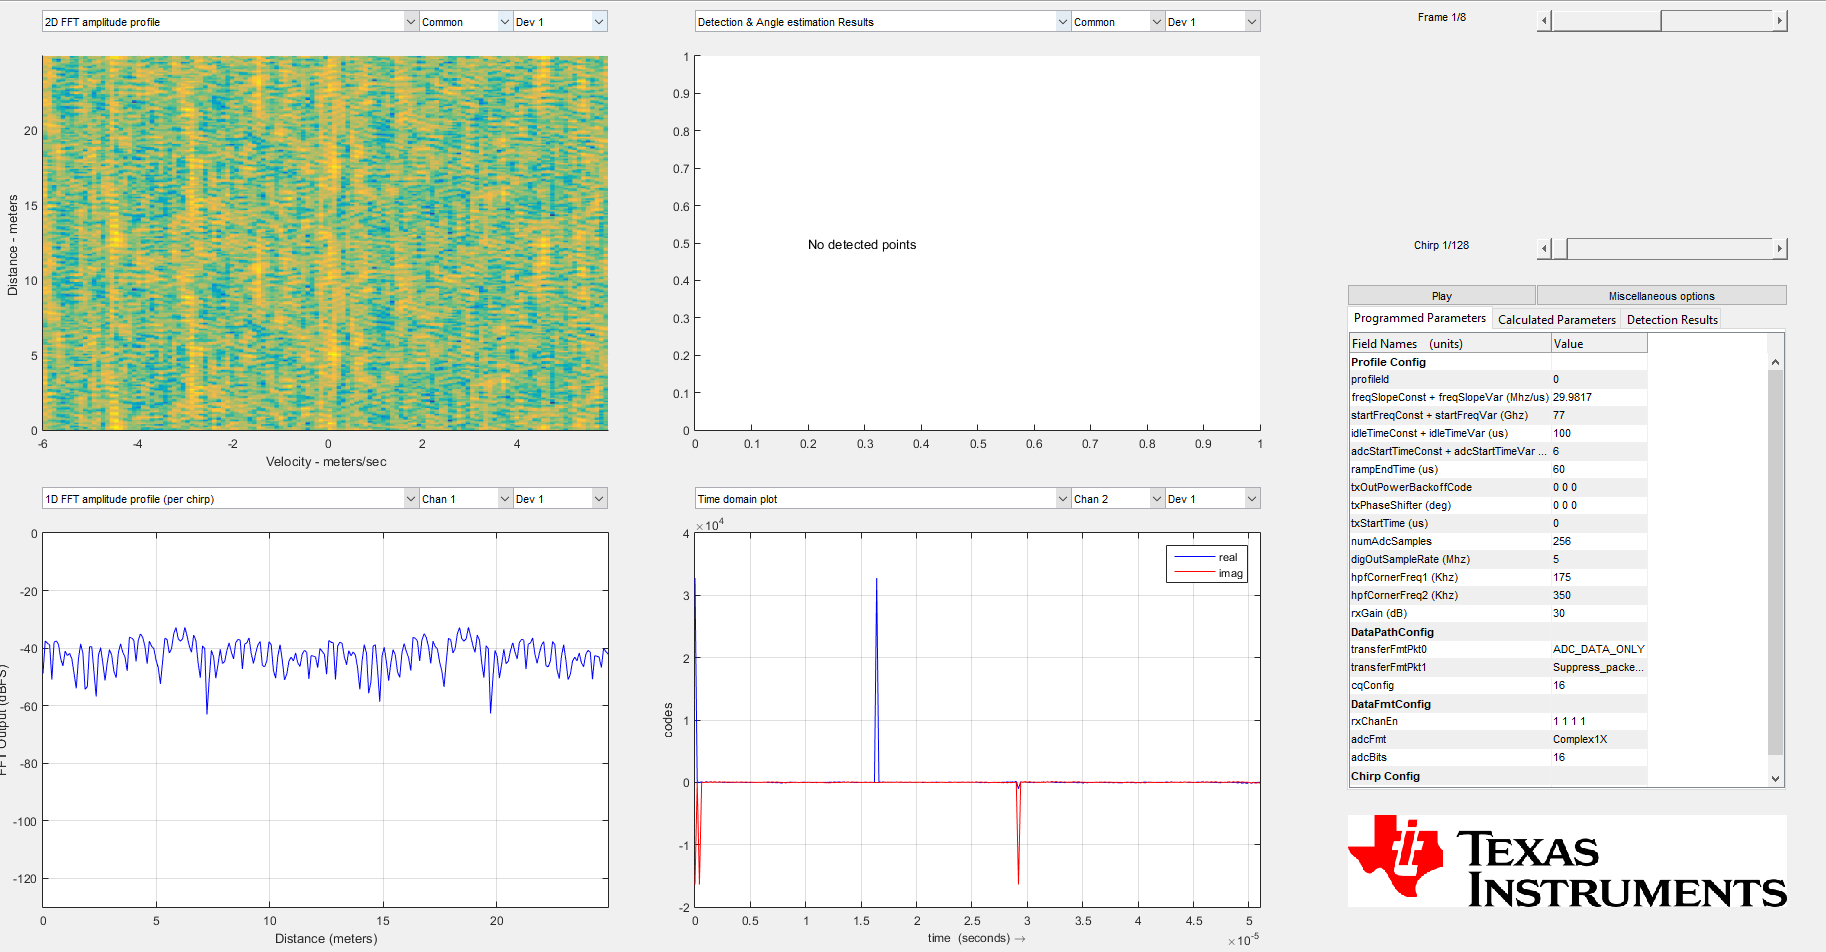The image size is (1826, 952).
Task: Select the adcBits row
Action: click(x=1497, y=758)
